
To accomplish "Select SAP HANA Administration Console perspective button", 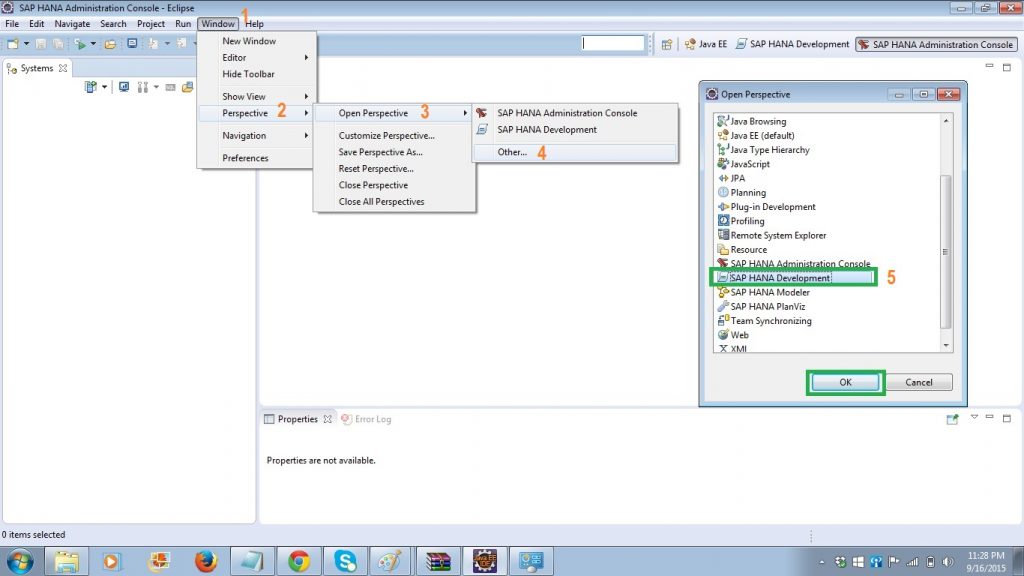I will coord(936,44).
